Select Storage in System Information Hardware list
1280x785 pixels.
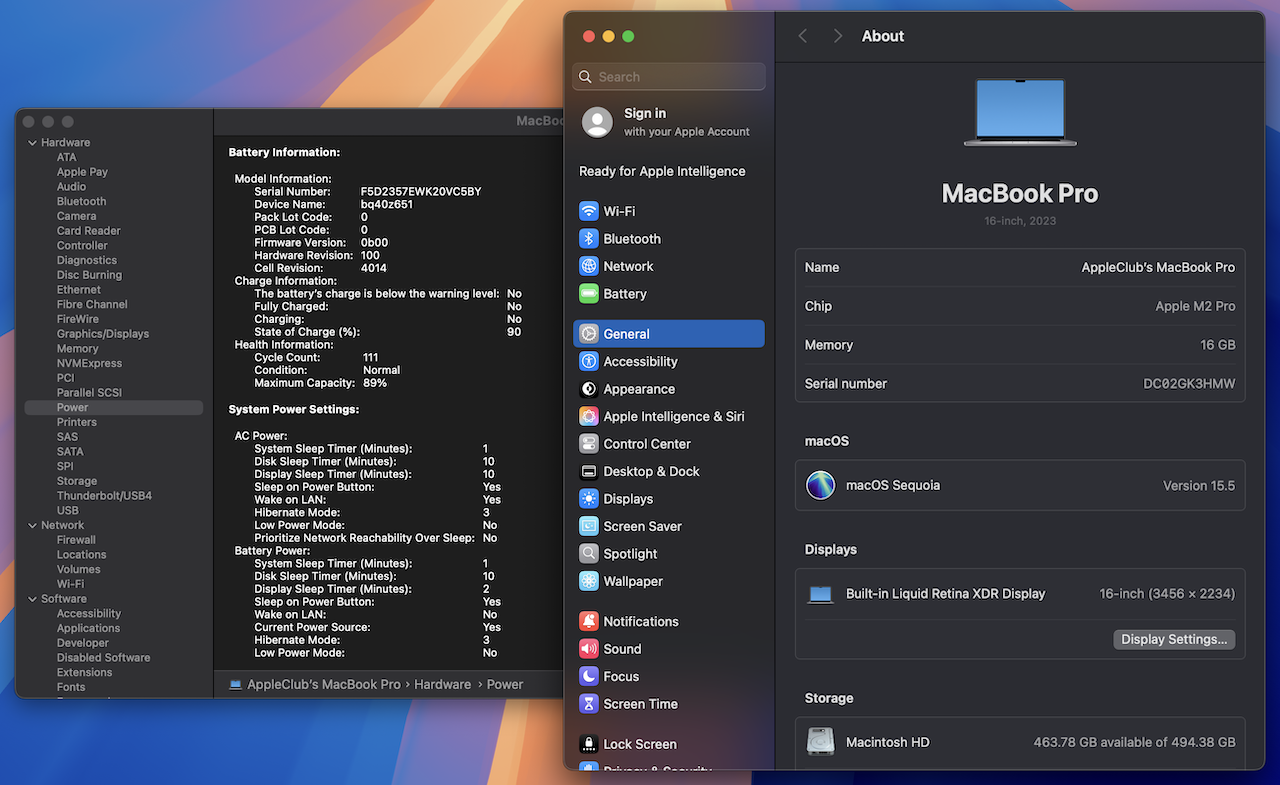77,481
